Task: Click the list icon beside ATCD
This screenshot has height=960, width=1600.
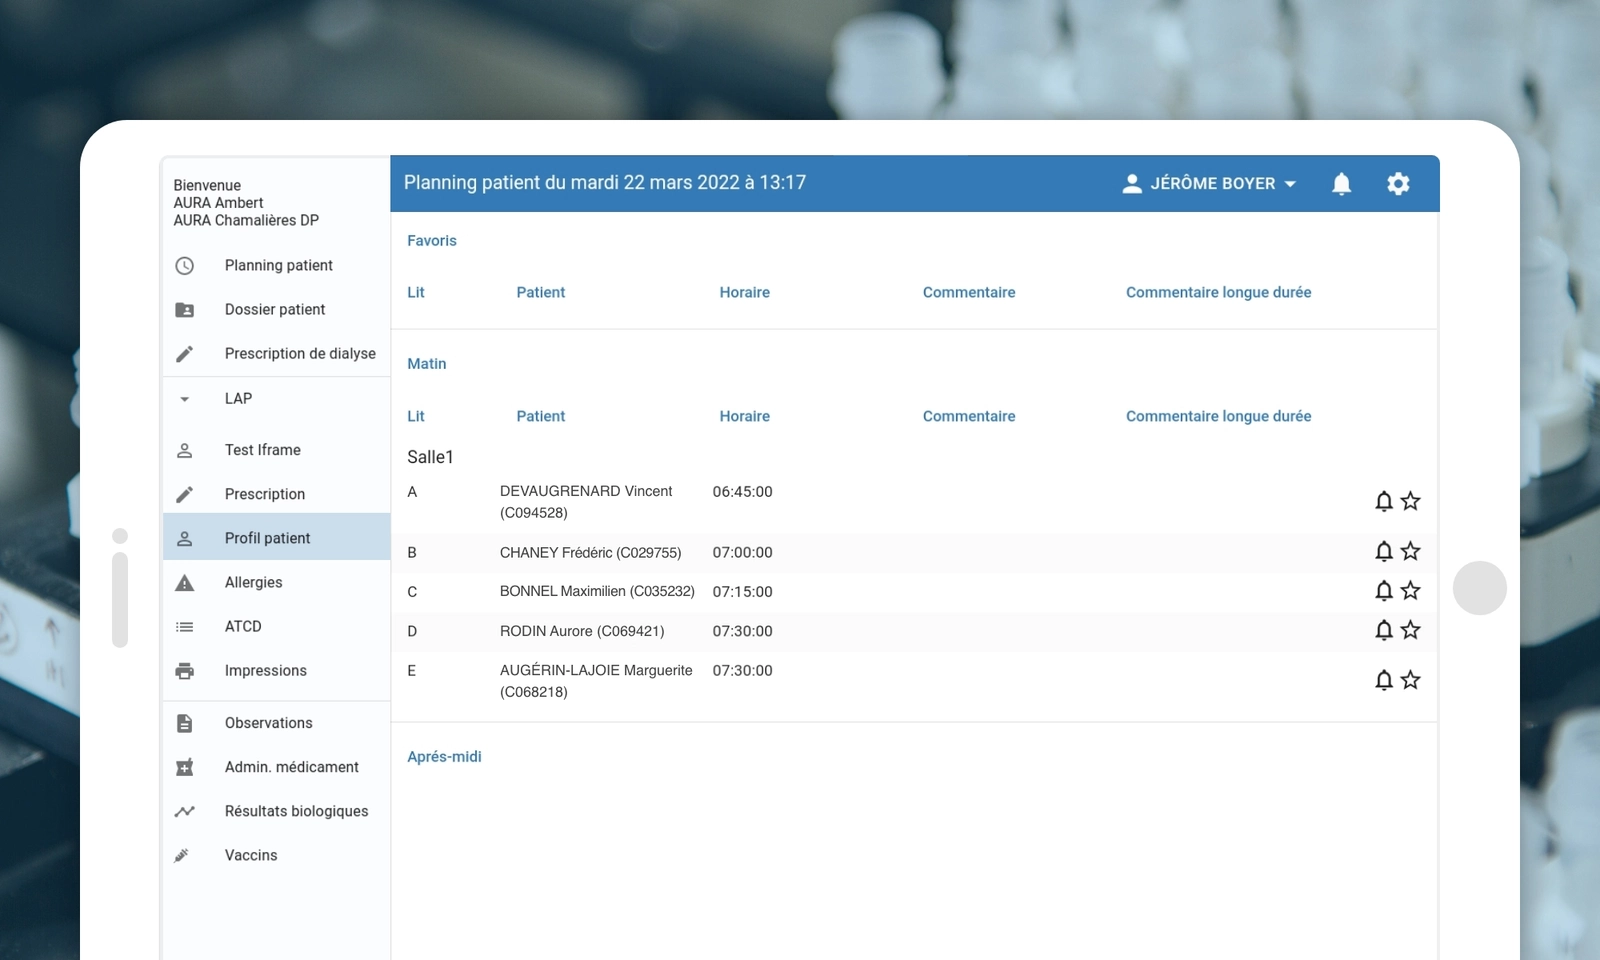Action: coord(184,627)
